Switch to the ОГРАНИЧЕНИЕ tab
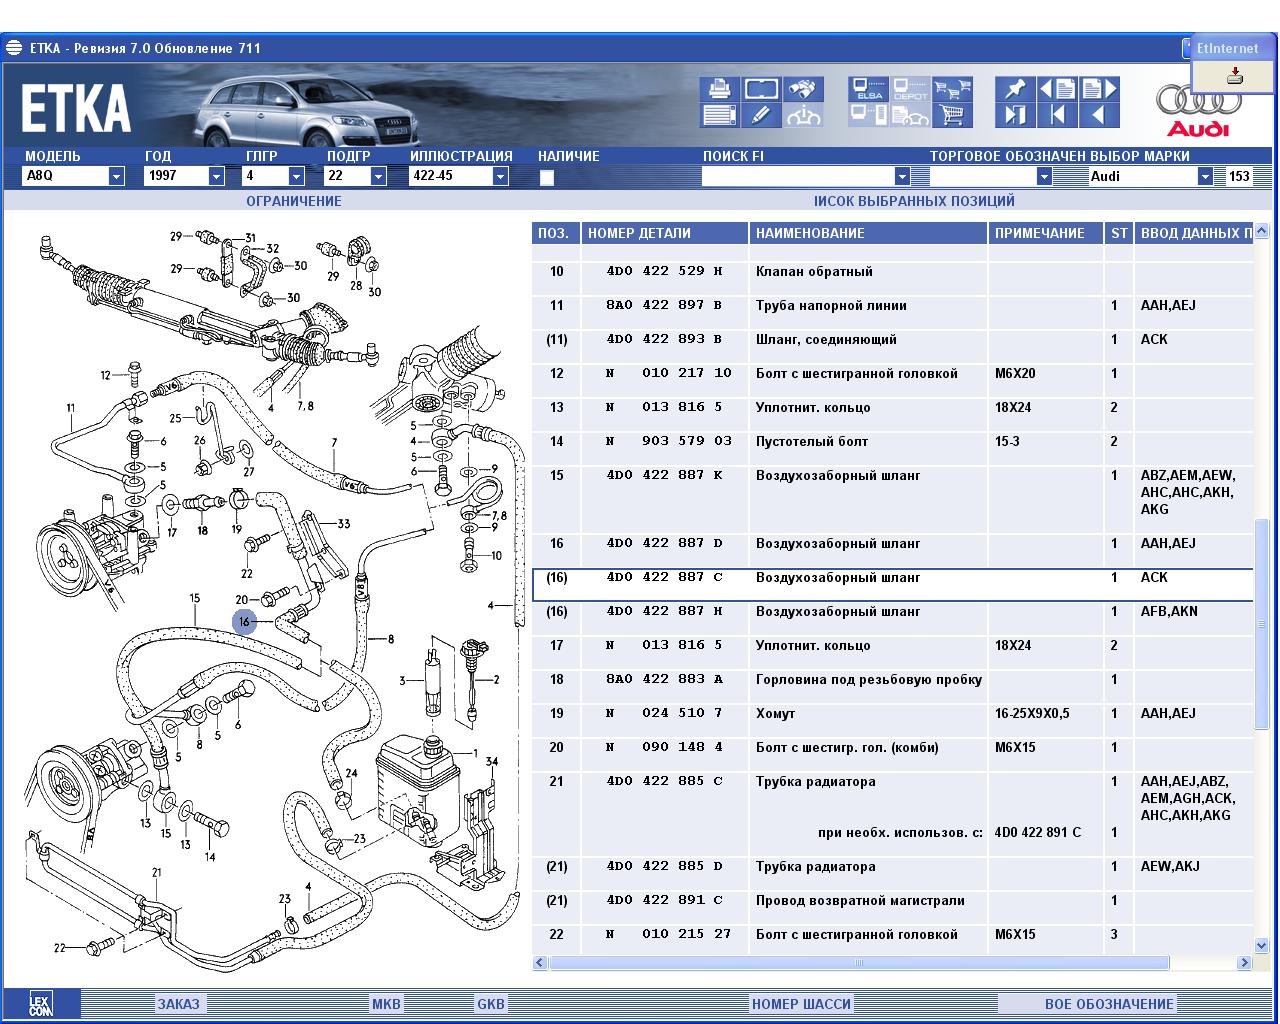 293,201
